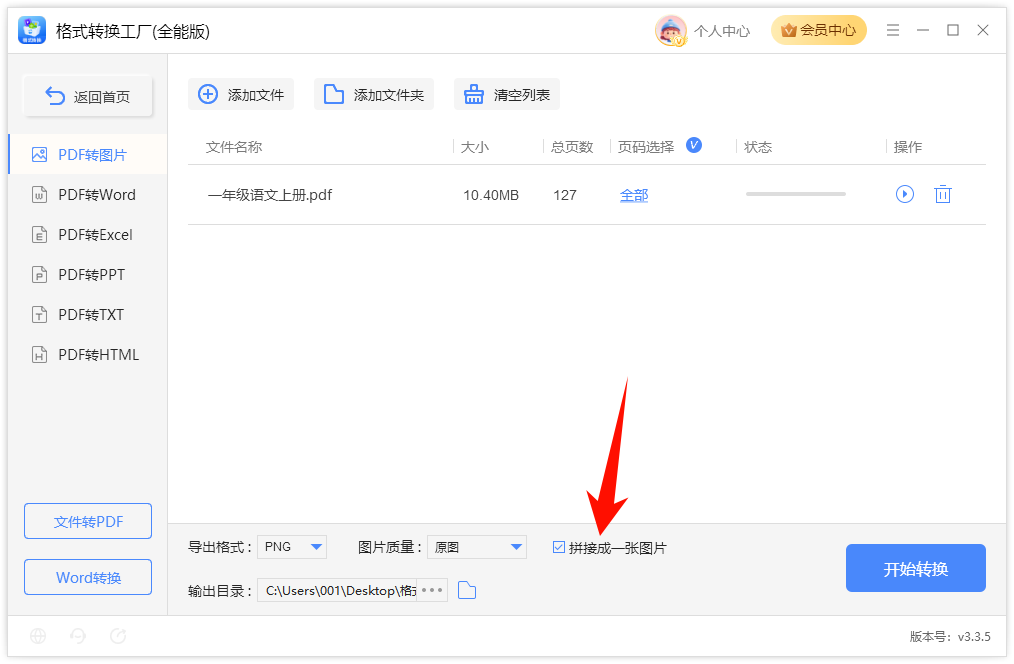The image size is (1014, 664).
Task: Click the output directory path field
Action: [x=337, y=590]
